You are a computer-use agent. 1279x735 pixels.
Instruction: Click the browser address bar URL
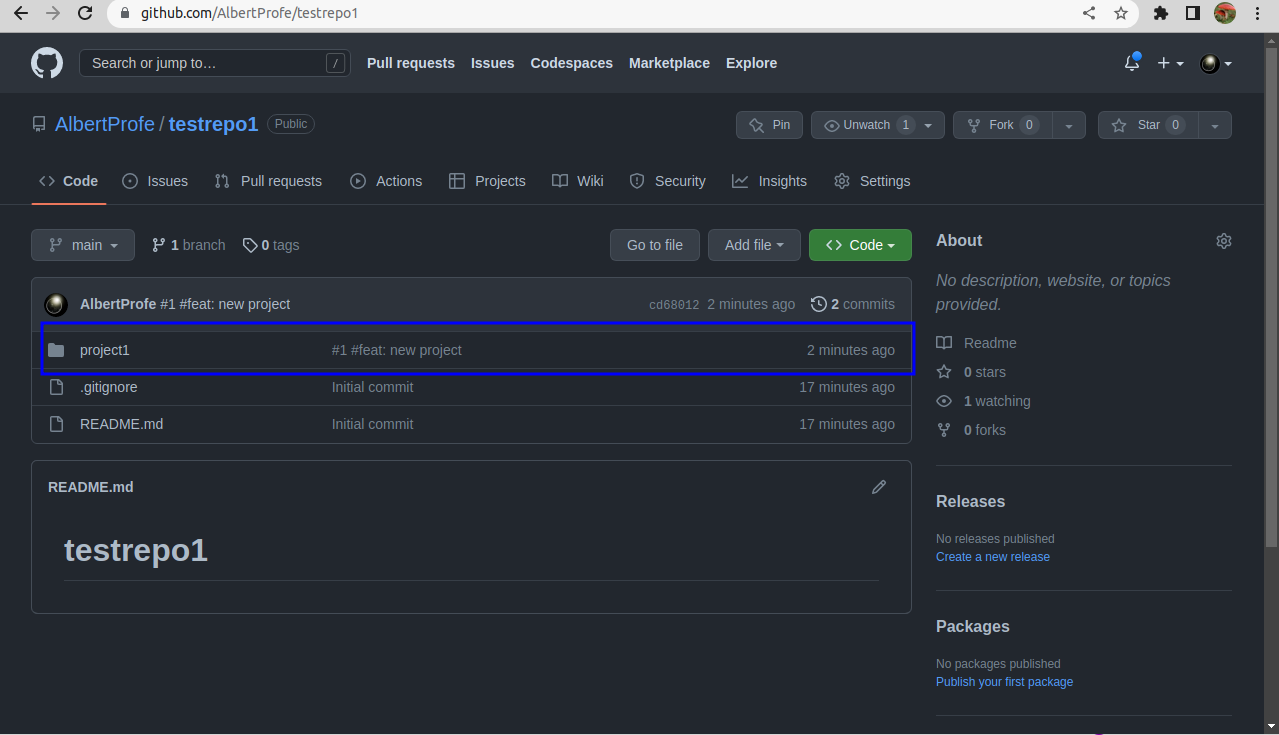tap(248, 14)
